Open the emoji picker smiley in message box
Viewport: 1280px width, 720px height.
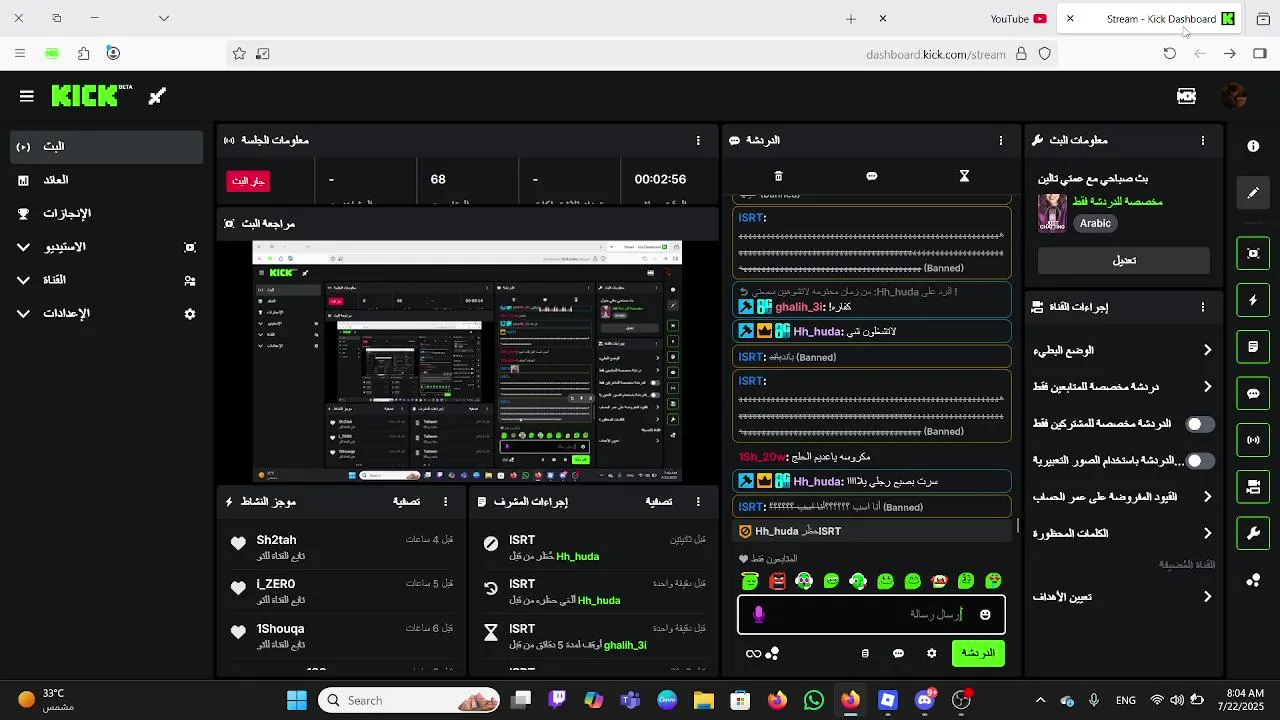985,615
